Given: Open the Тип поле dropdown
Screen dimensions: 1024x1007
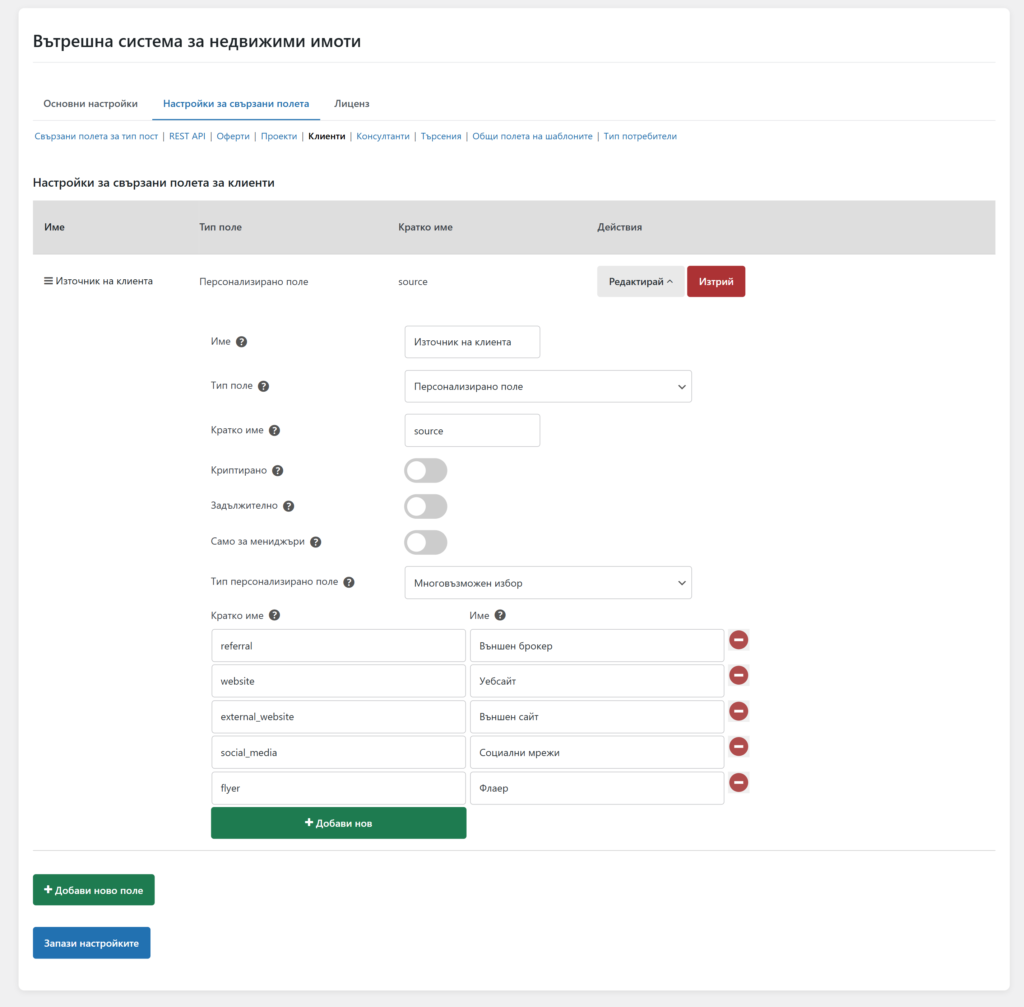Looking at the screenshot, I should pyautogui.click(x=547, y=386).
